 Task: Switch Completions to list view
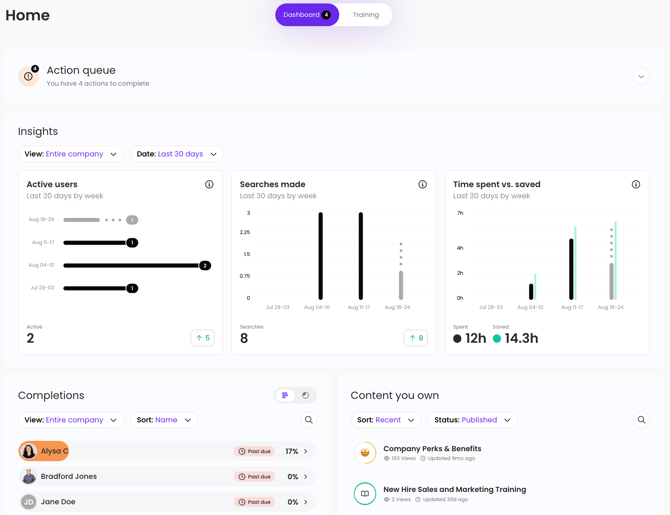tap(285, 396)
